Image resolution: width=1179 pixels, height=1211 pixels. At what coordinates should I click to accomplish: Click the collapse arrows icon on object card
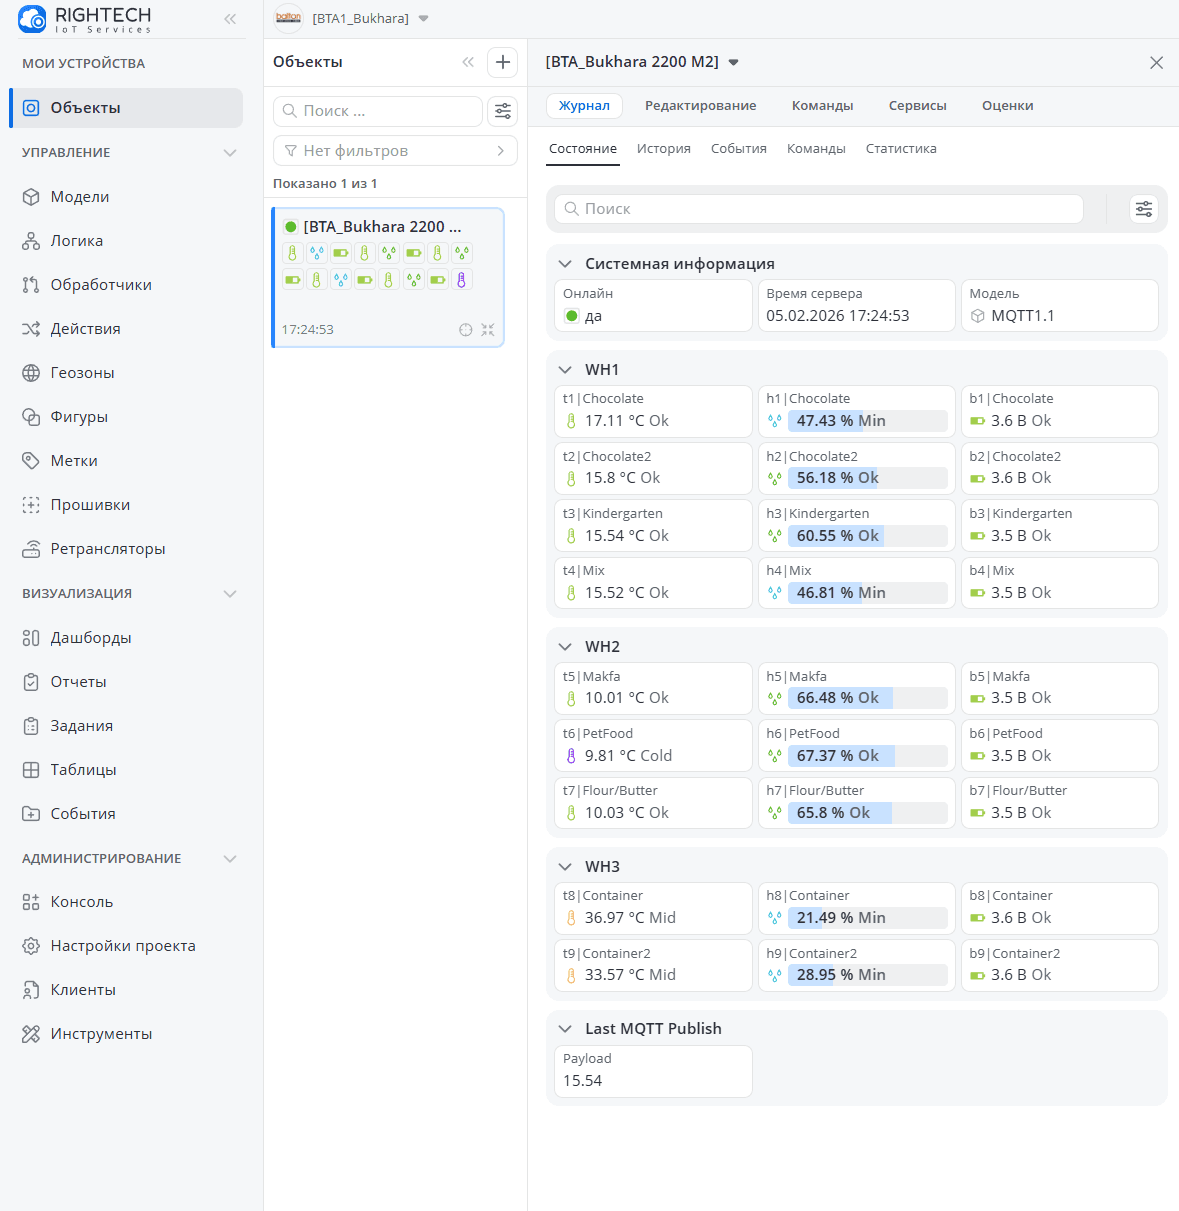click(488, 330)
